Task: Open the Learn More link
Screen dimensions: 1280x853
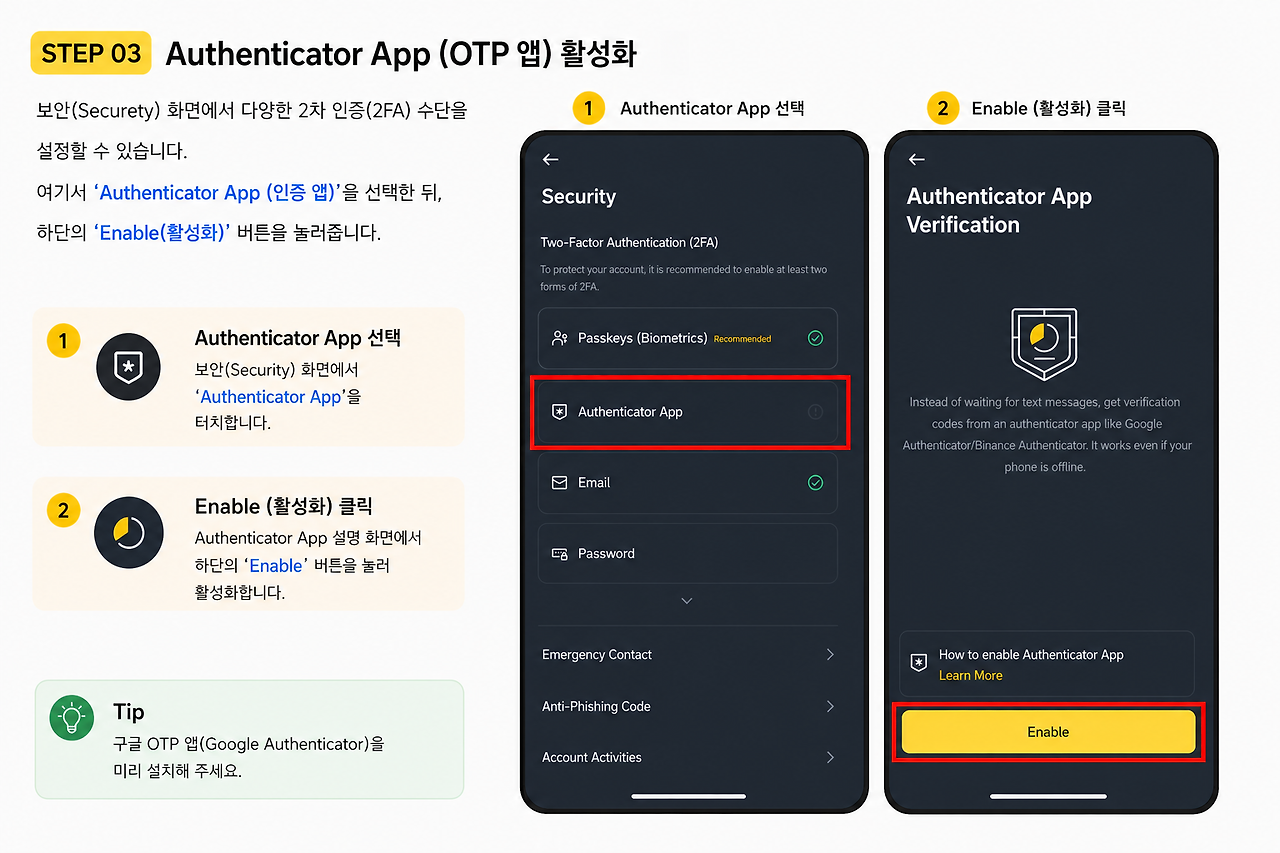Action: 970,676
